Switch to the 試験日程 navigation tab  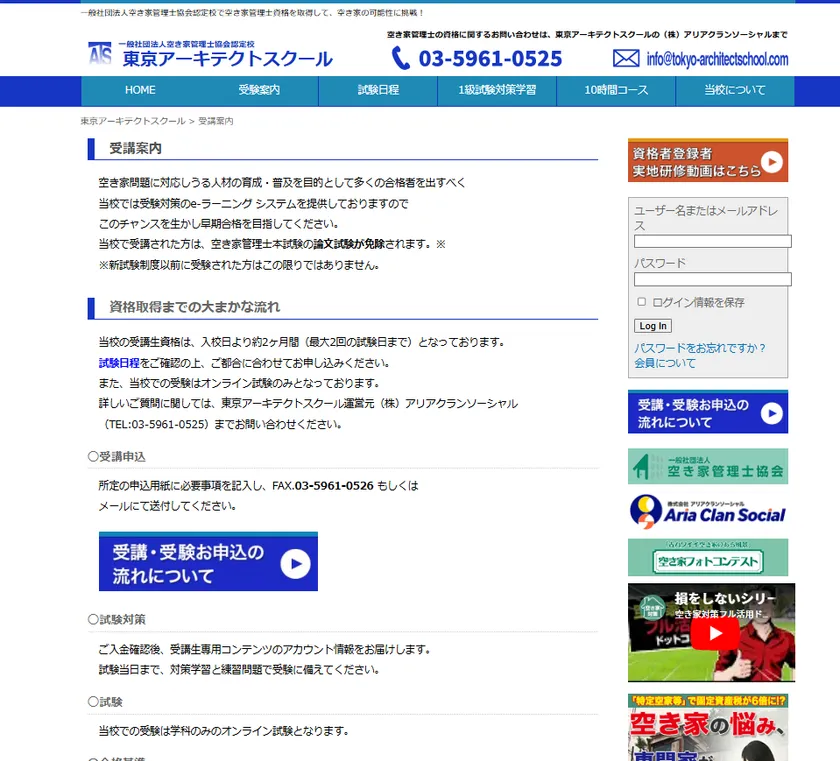click(x=376, y=90)
